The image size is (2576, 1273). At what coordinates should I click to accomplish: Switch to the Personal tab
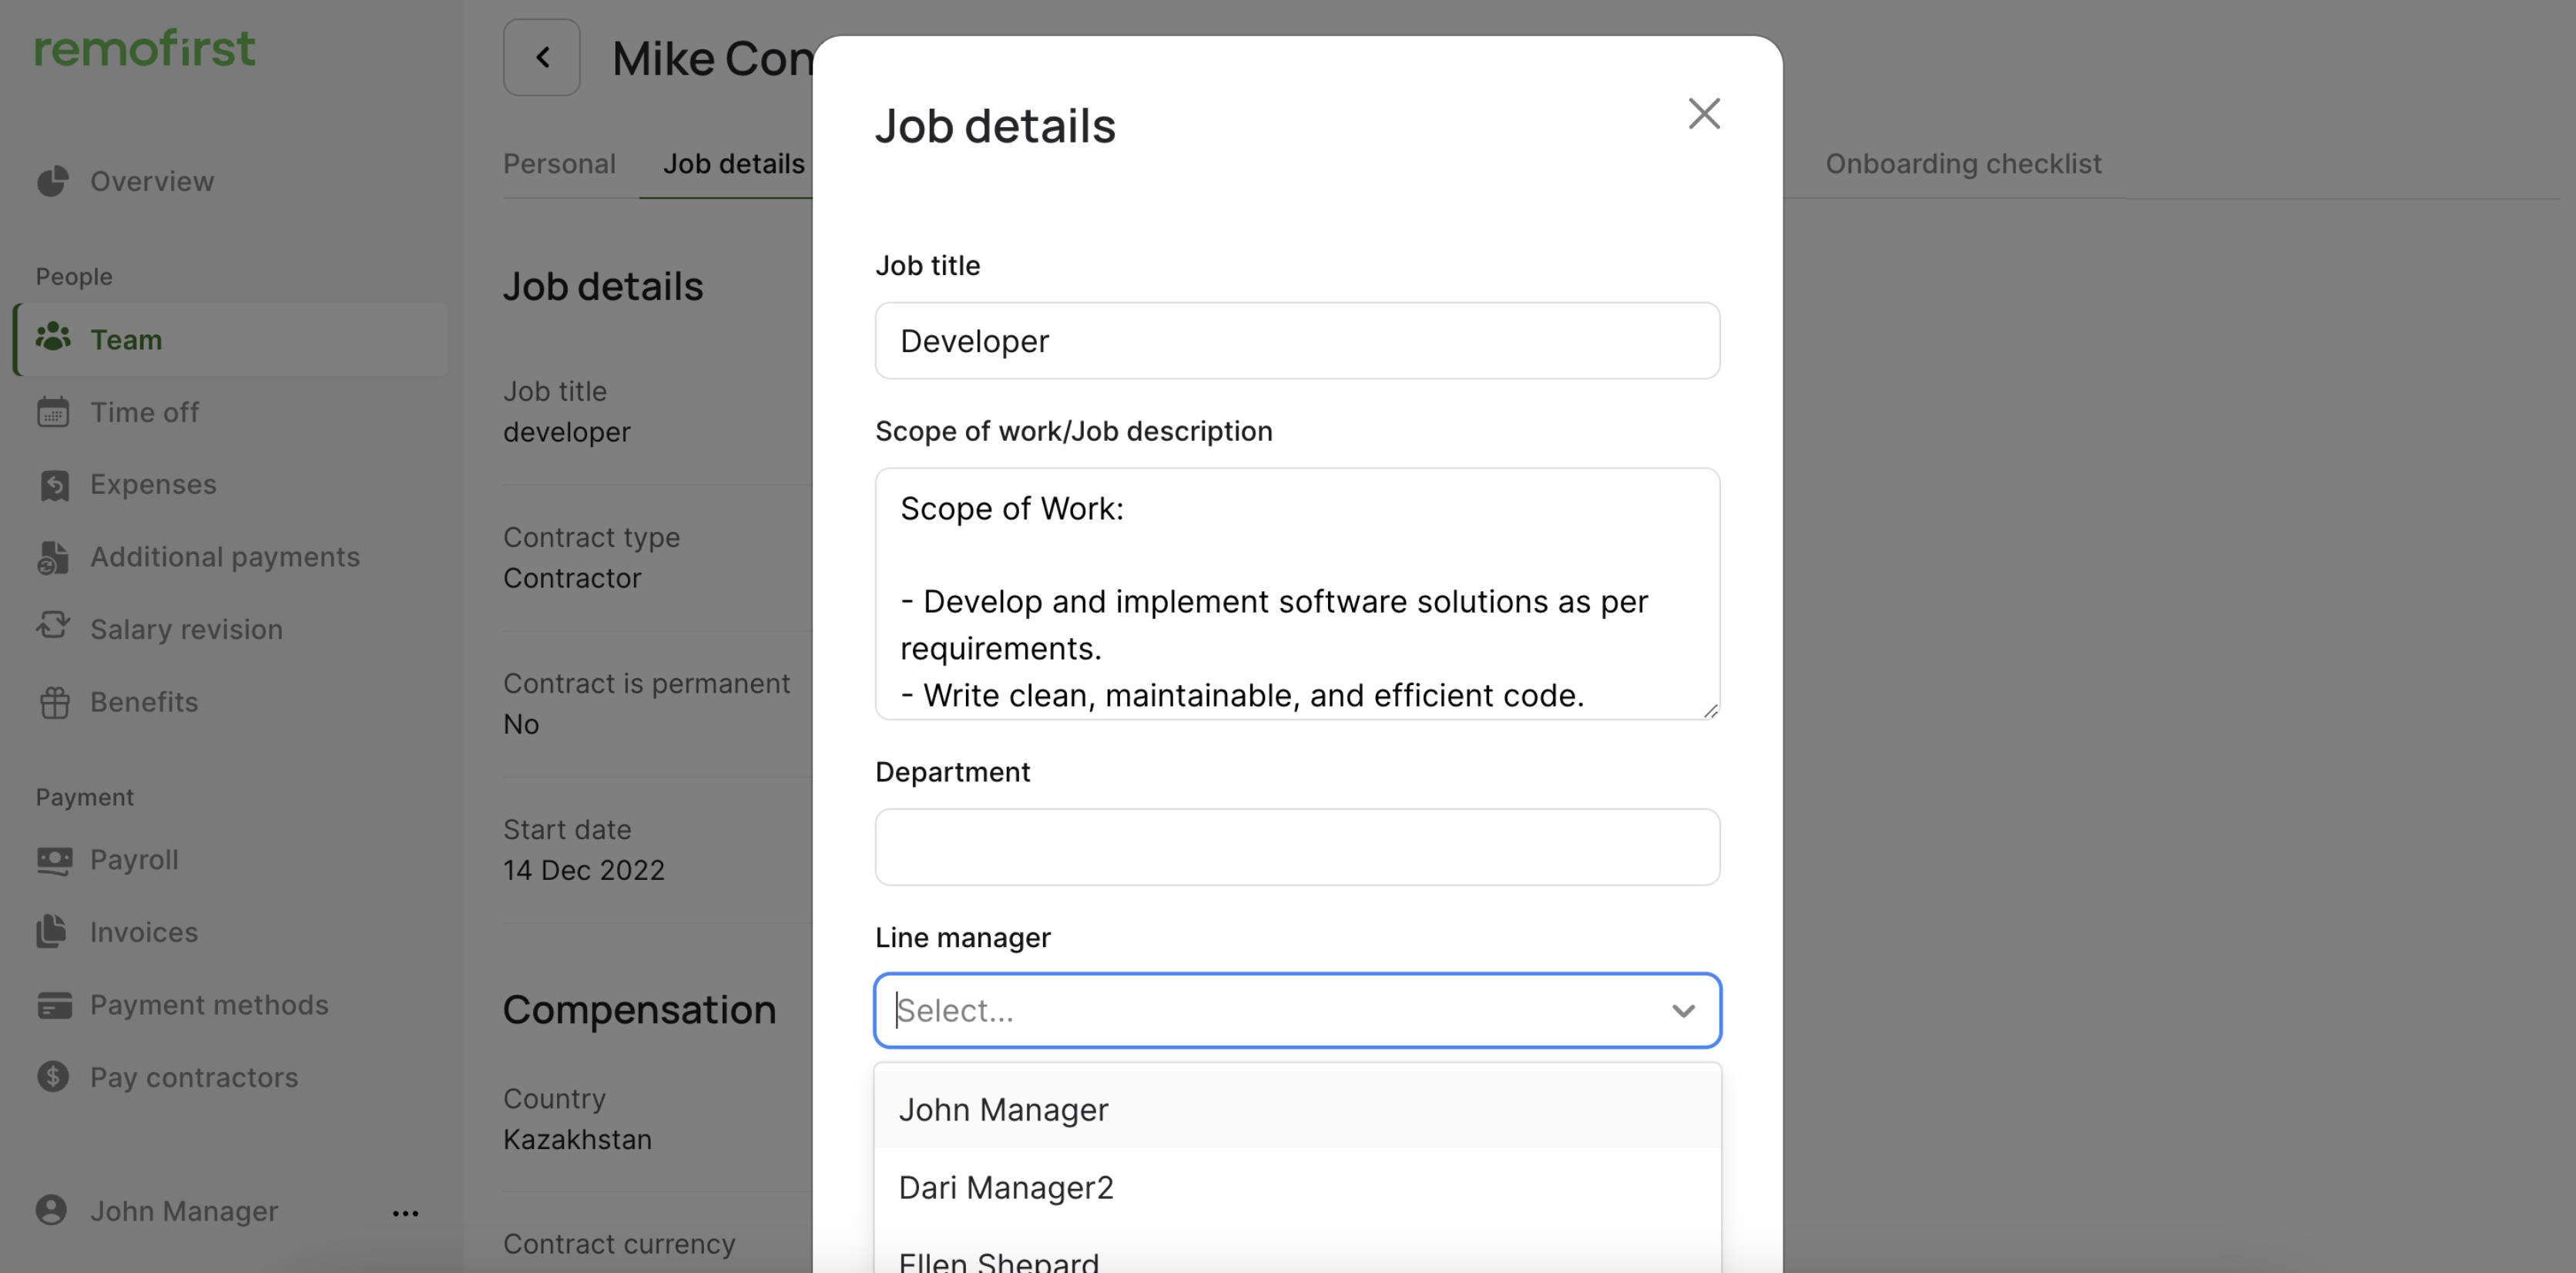click(559, 164)
